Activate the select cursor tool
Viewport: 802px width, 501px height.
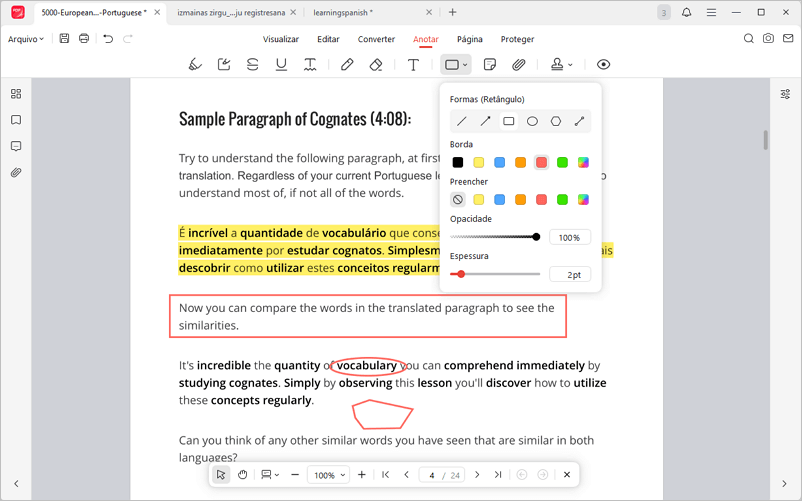221,475
